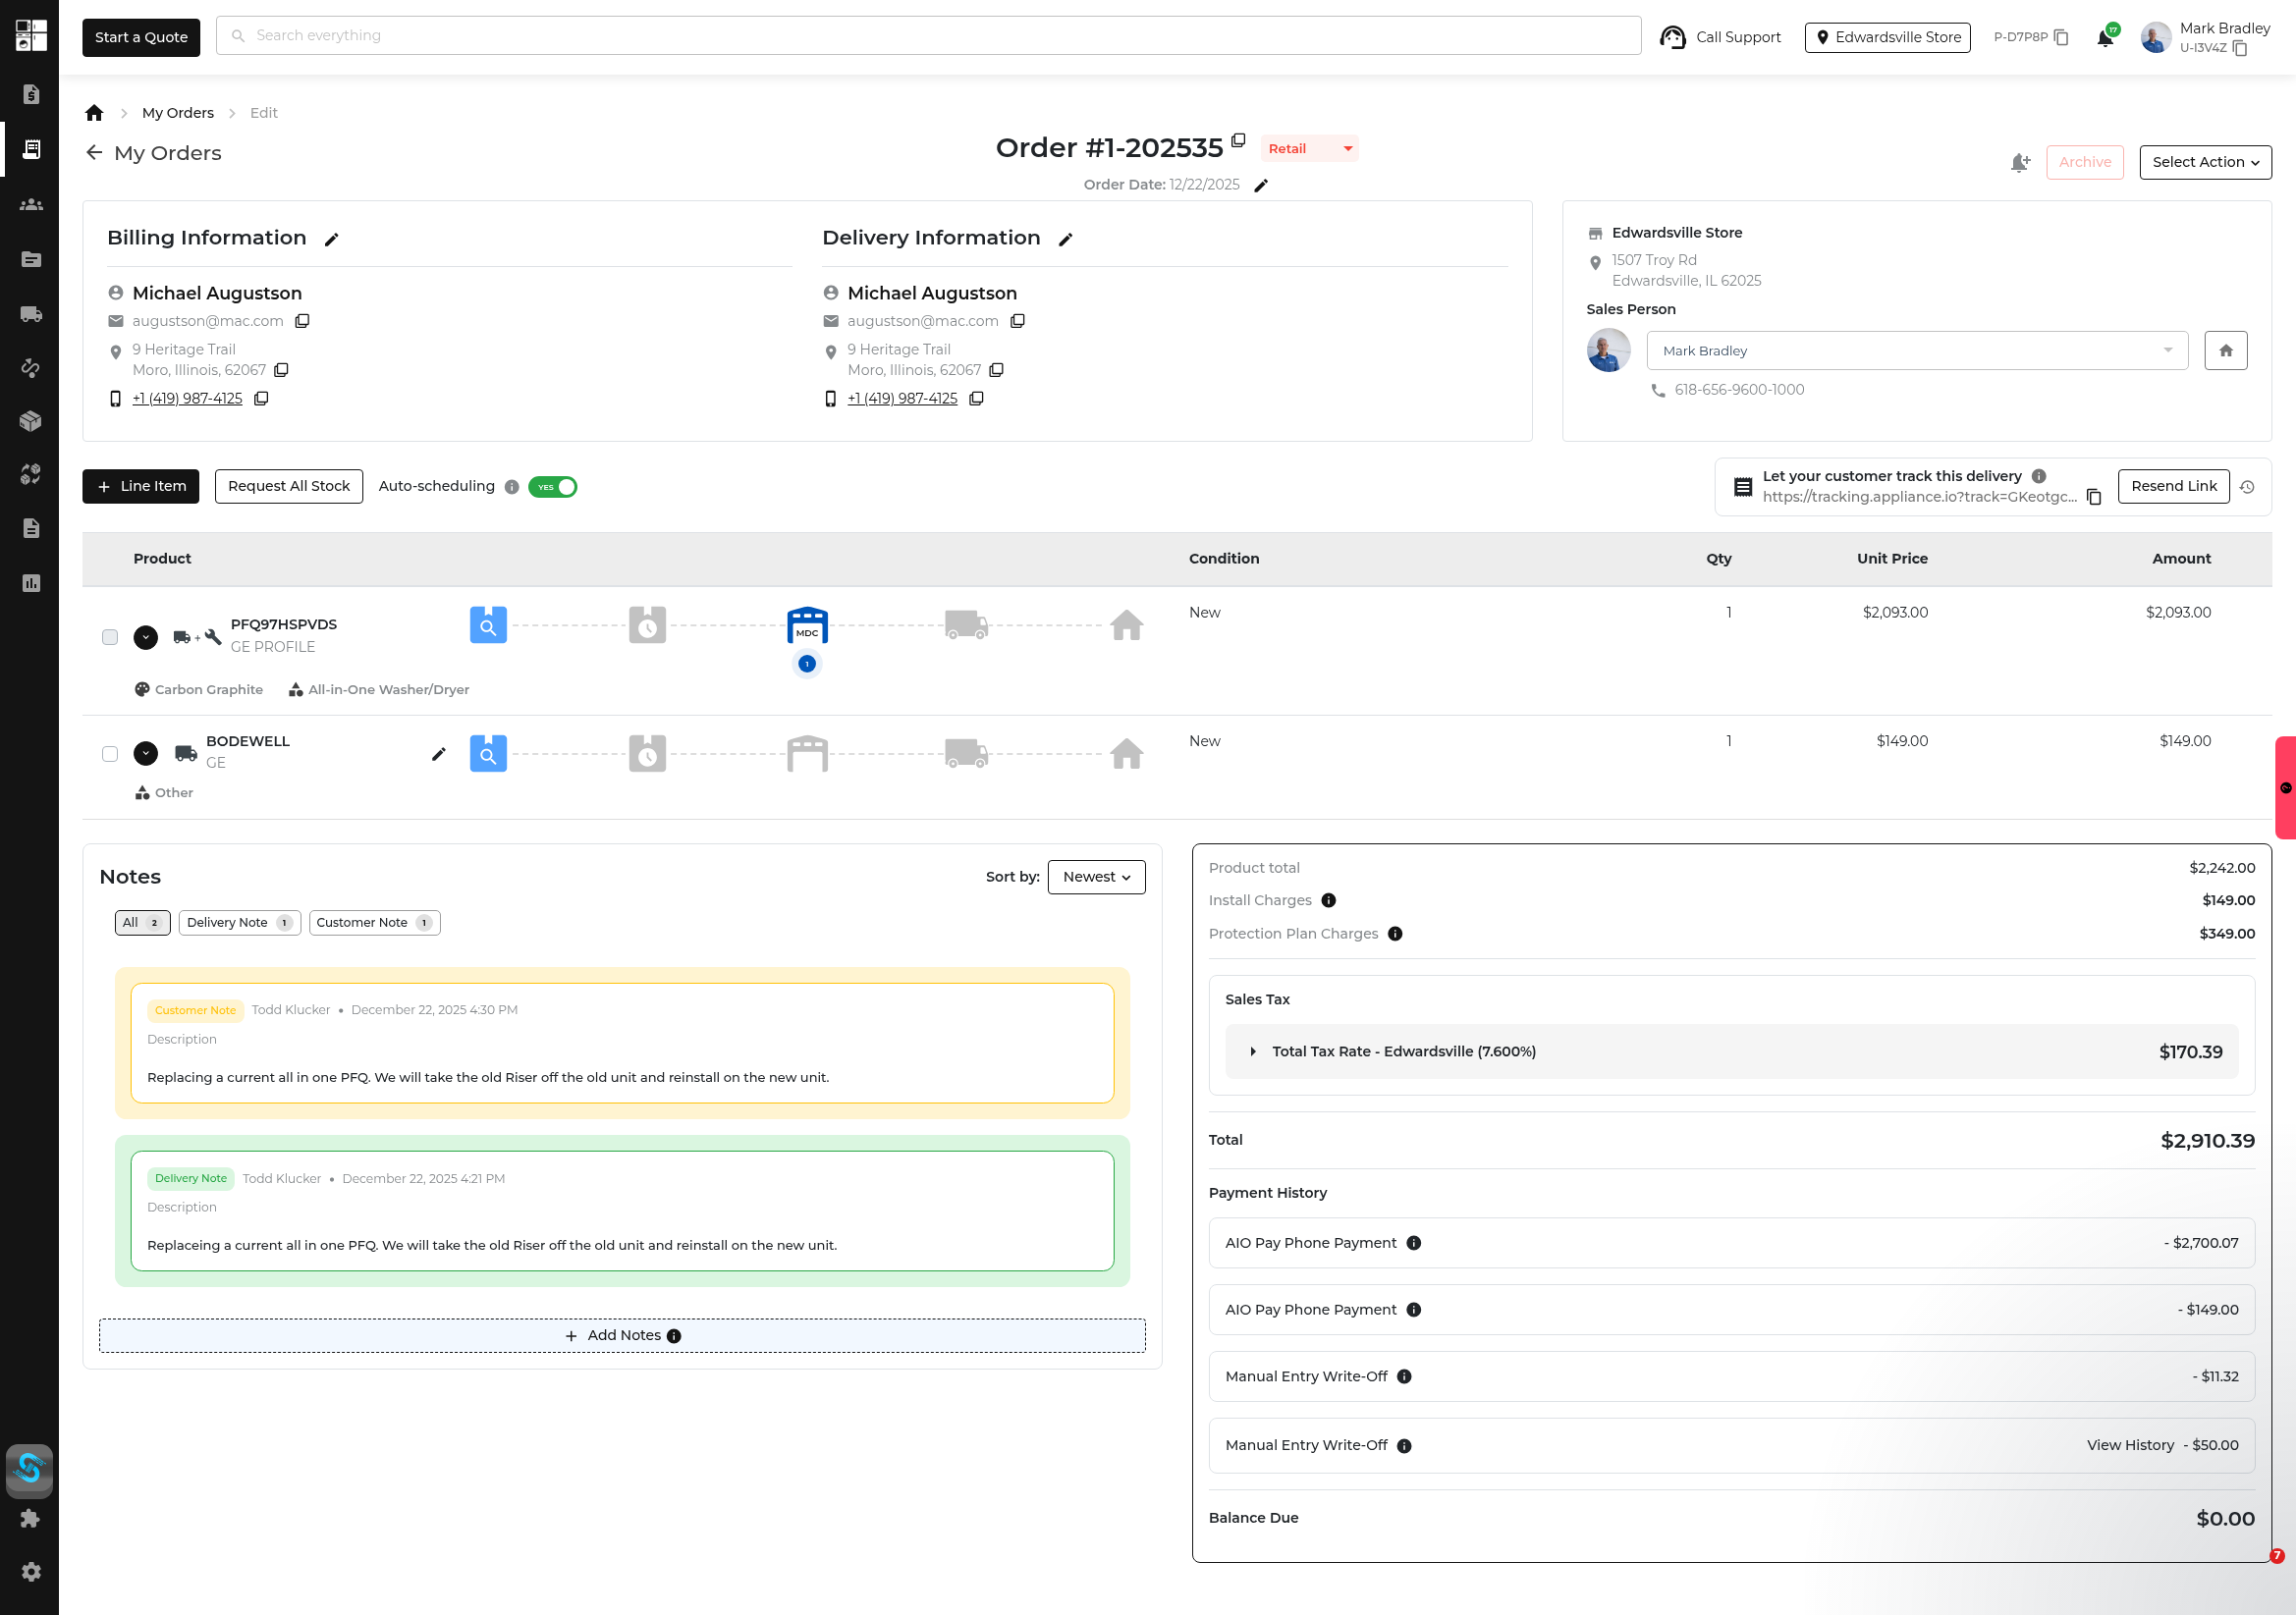This screenshot has height=1615, width=2296.
Task: Copy the billing email address
Action: pyautogui.click(x=302, y=321)
